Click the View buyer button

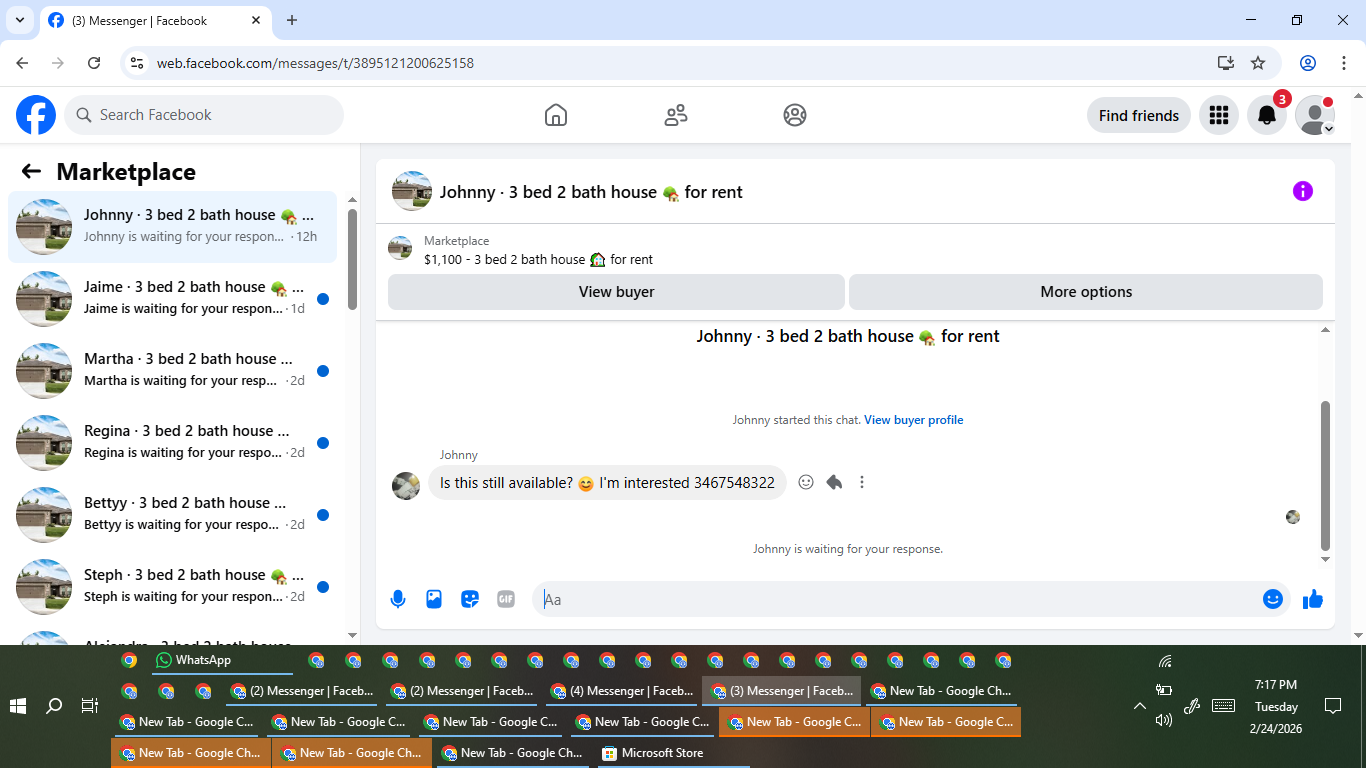pyautogui.click(x=616, y=292)
